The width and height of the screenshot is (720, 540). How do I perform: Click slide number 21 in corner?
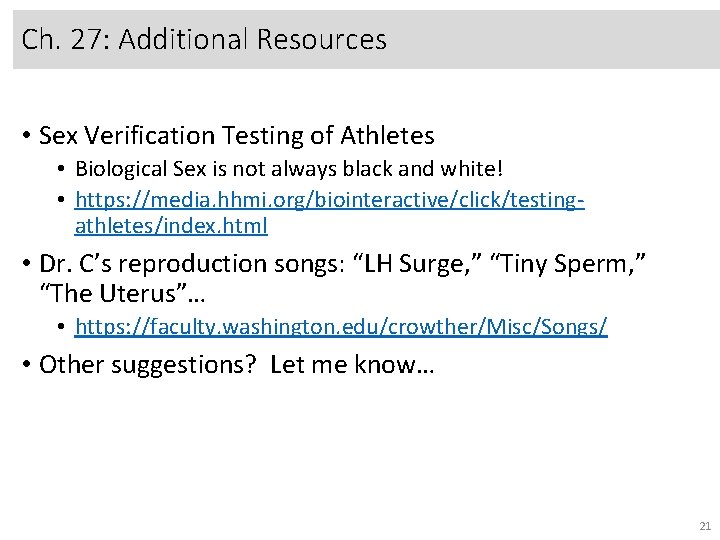pyautogui.click(x=704, y=526)
